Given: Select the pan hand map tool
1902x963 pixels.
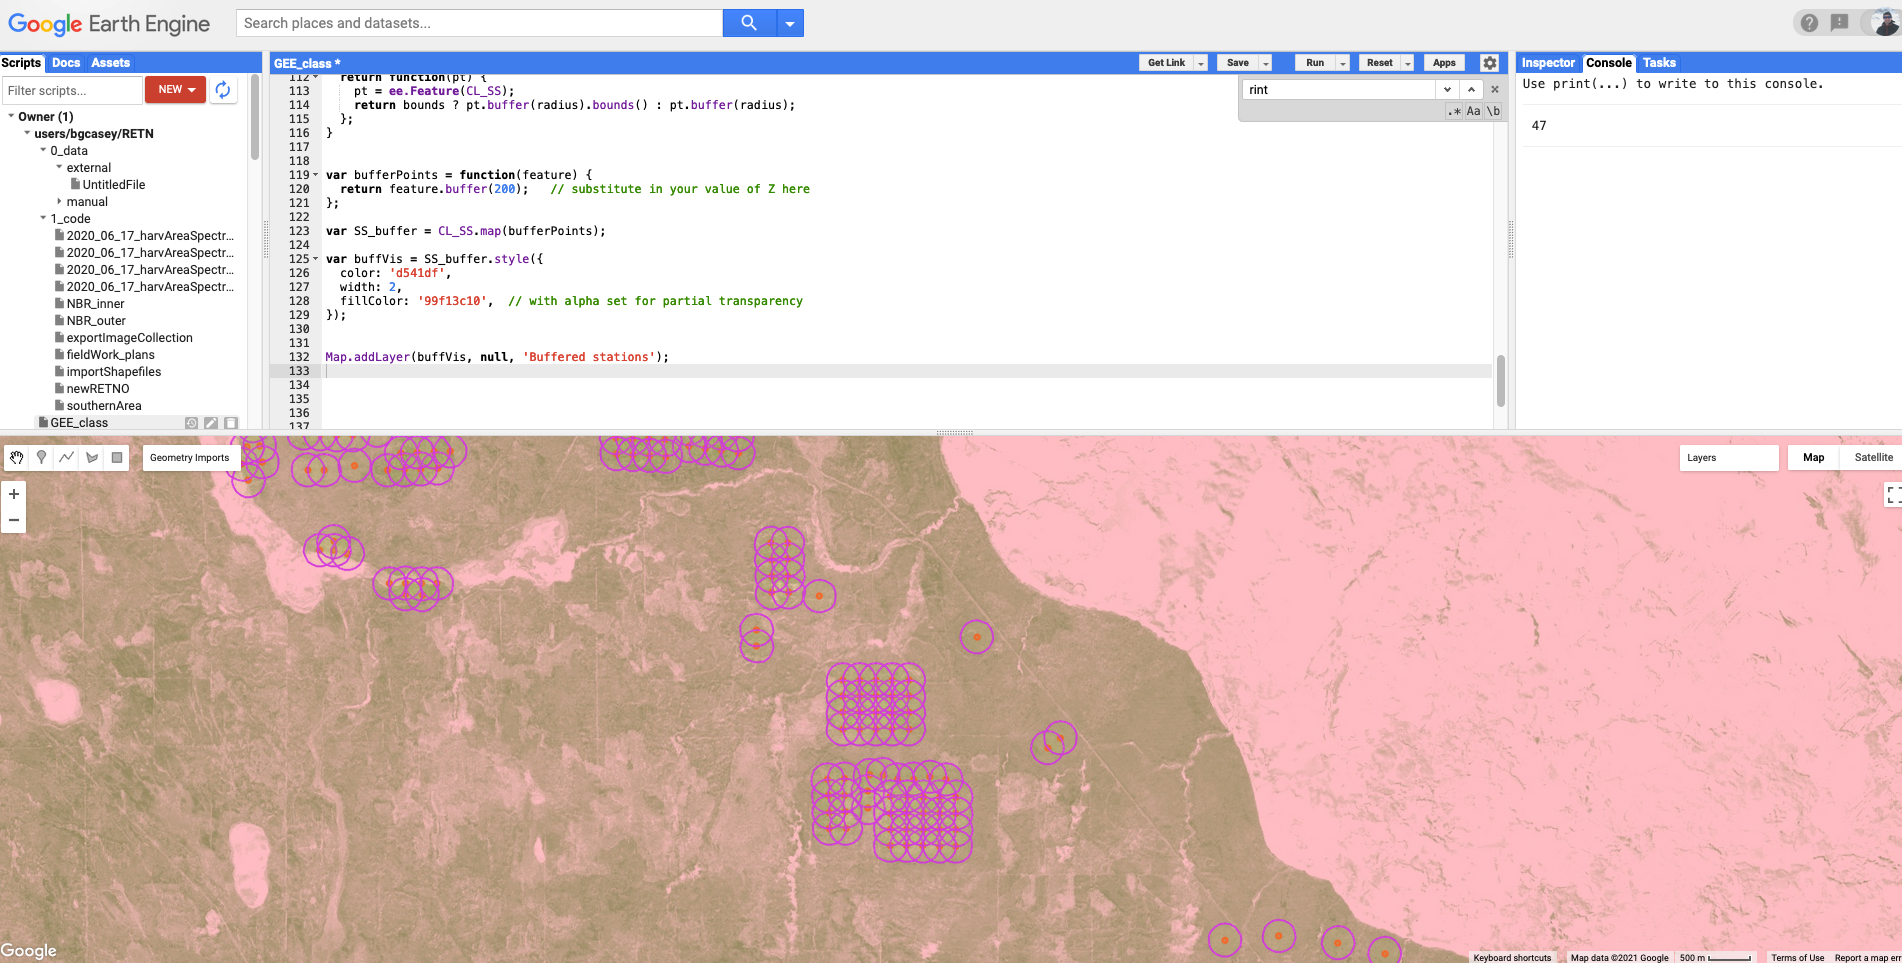Looking at the screenshot, I should (x=17, y=457).
